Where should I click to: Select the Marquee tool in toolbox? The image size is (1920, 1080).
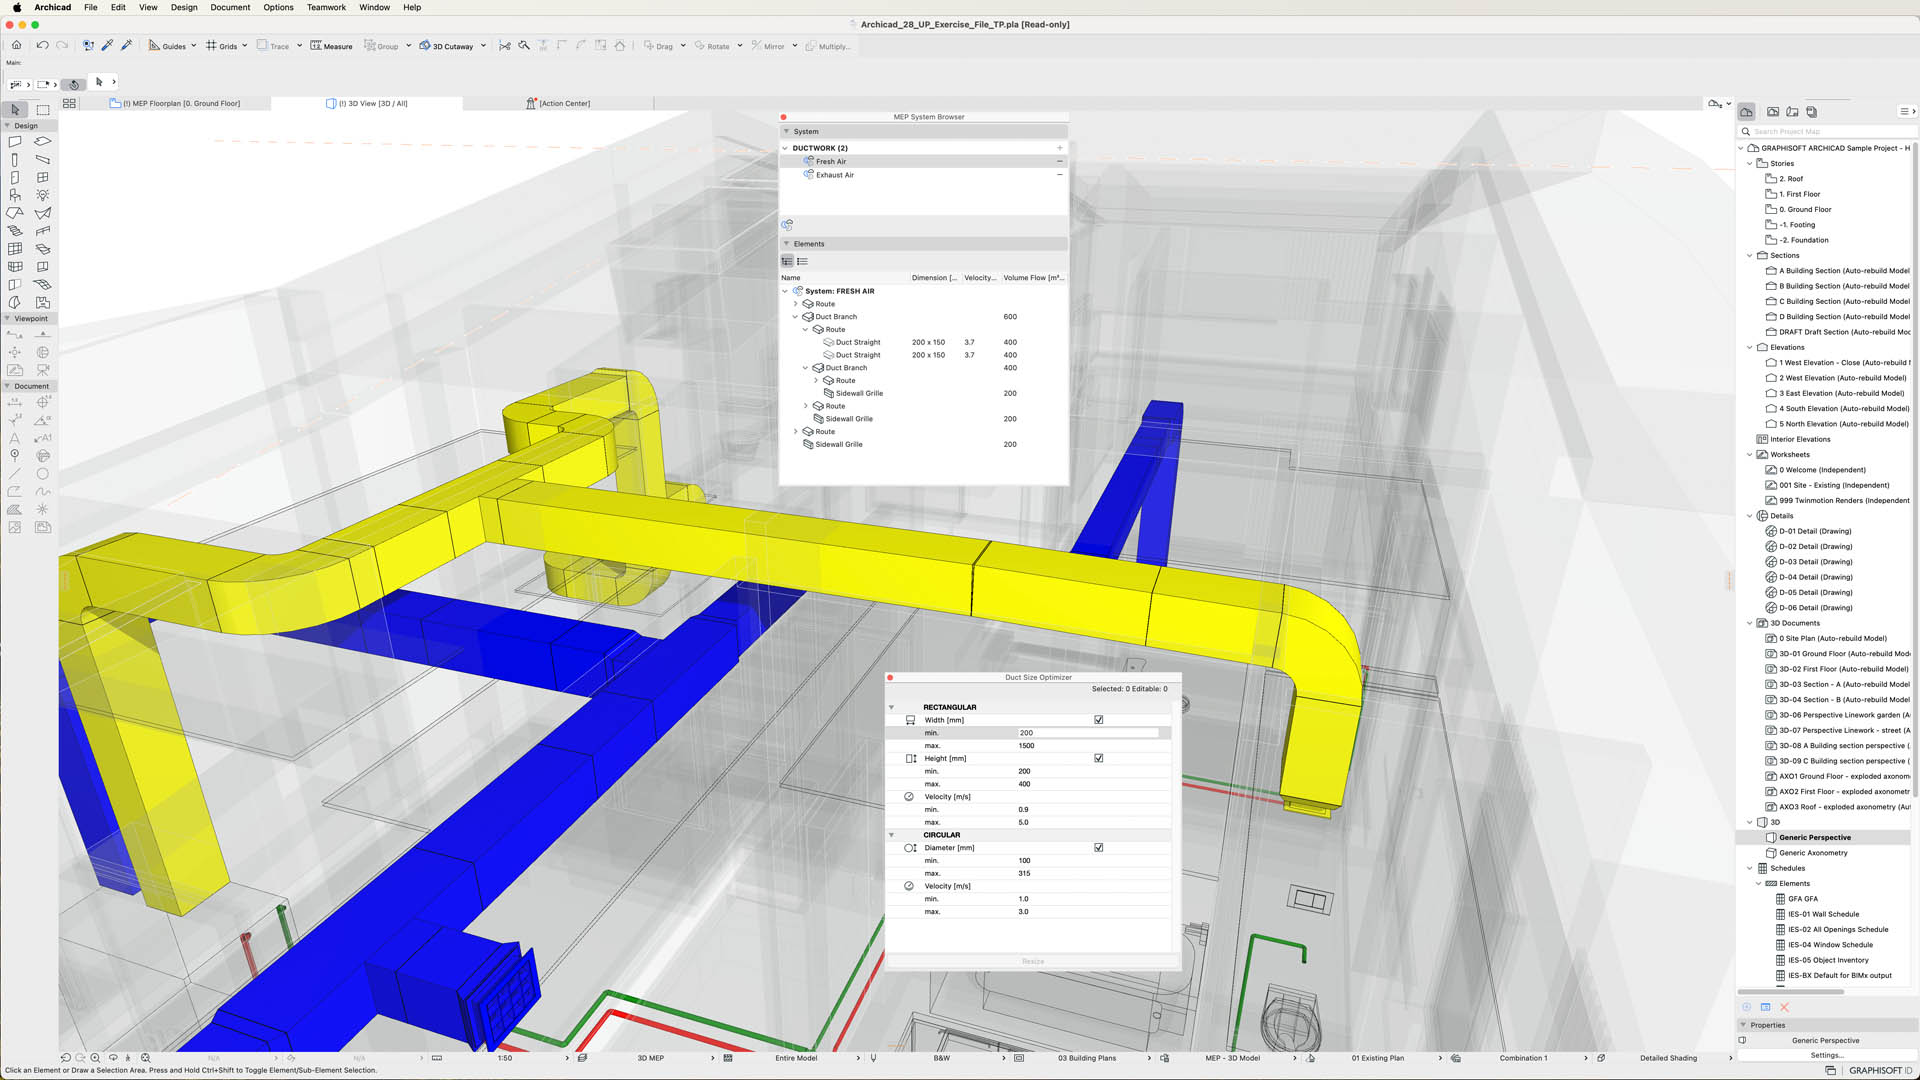click(43, 110)
